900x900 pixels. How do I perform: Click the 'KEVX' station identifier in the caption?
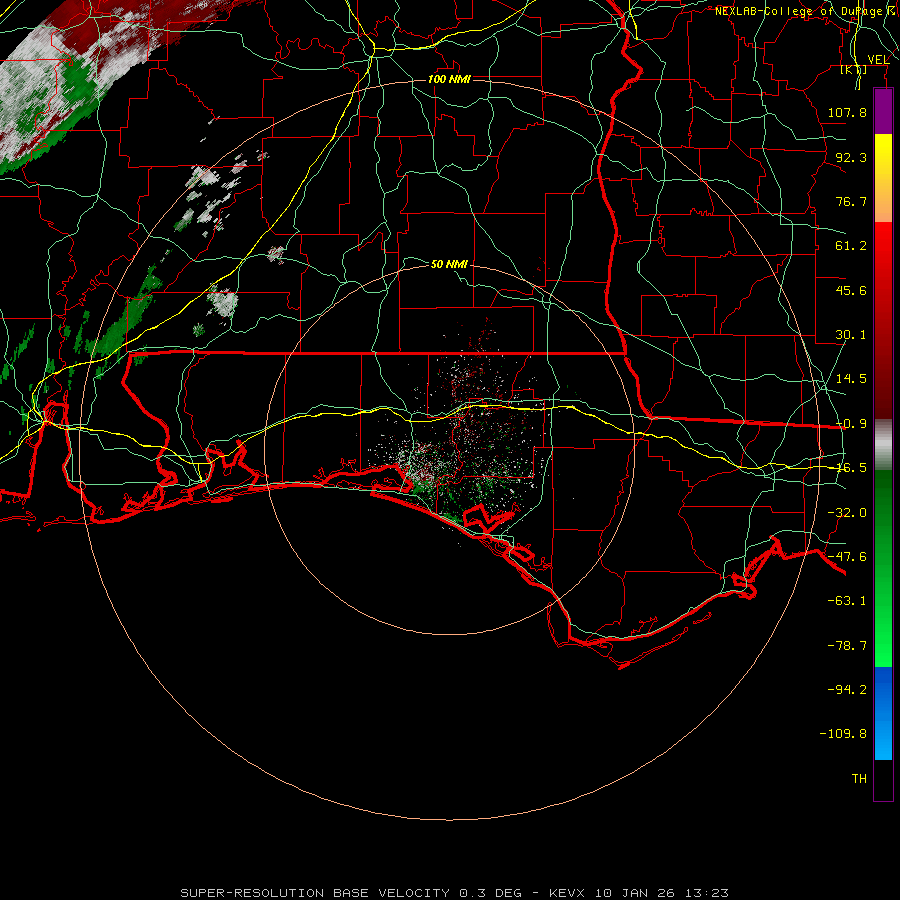point(567,893)
